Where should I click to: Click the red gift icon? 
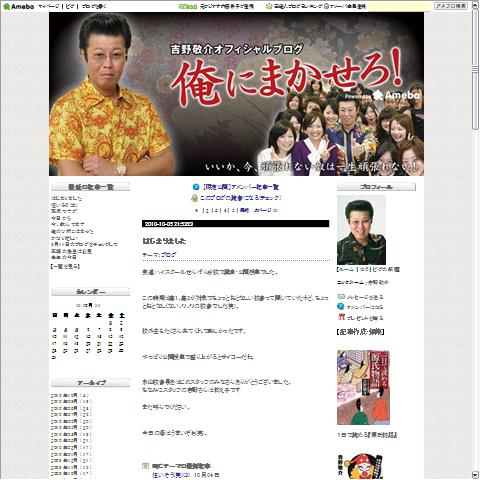[341, 317]
